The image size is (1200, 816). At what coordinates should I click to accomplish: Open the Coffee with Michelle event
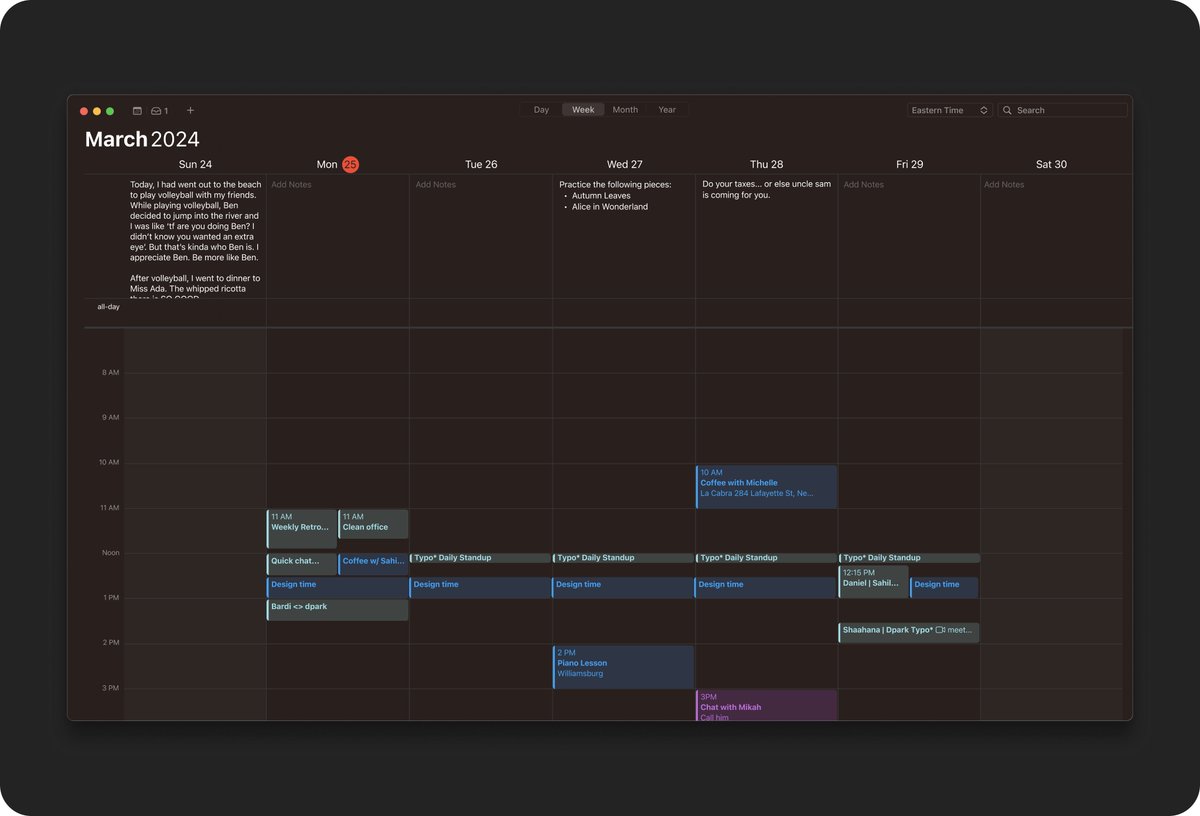coord(766,486)
